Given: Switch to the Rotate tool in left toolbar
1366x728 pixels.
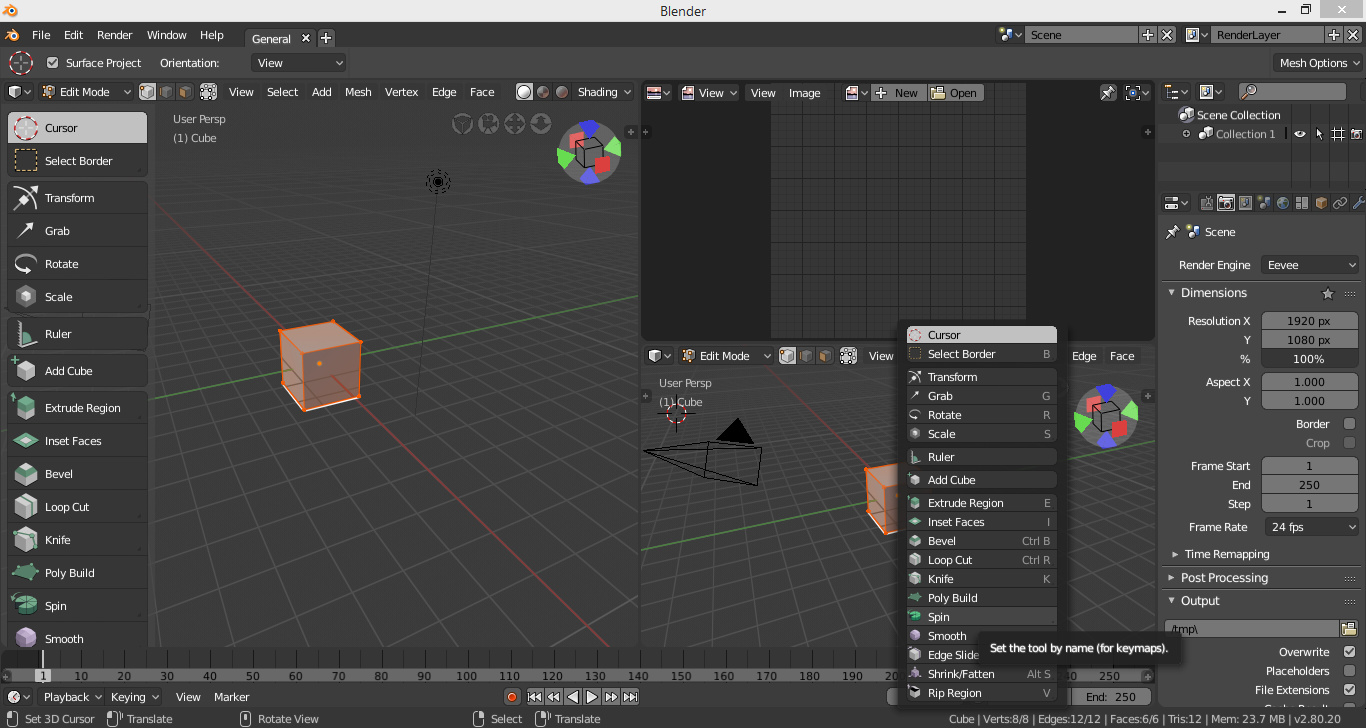Looking at the screenshot, I should [x=78, y=264].
